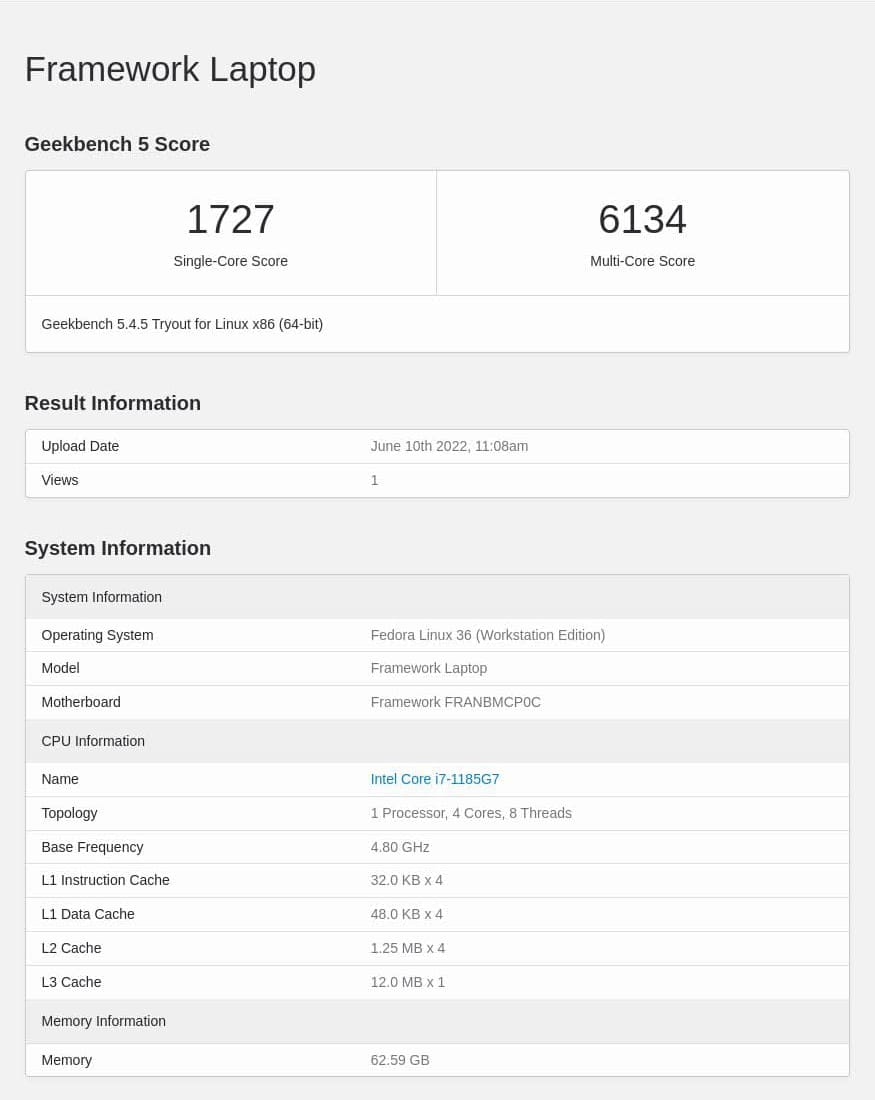Select the Geekbench 5.4.5 Tryout version text

click(182, 324)
